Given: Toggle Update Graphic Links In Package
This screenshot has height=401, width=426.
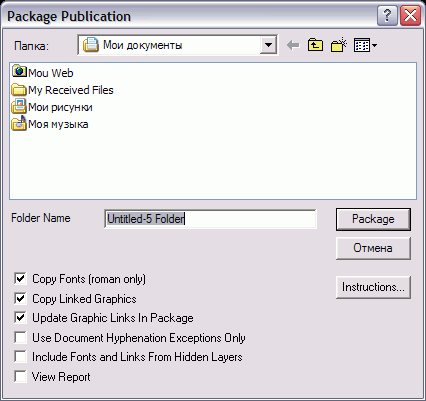Looking at the screenshot, I should point(20,317).
